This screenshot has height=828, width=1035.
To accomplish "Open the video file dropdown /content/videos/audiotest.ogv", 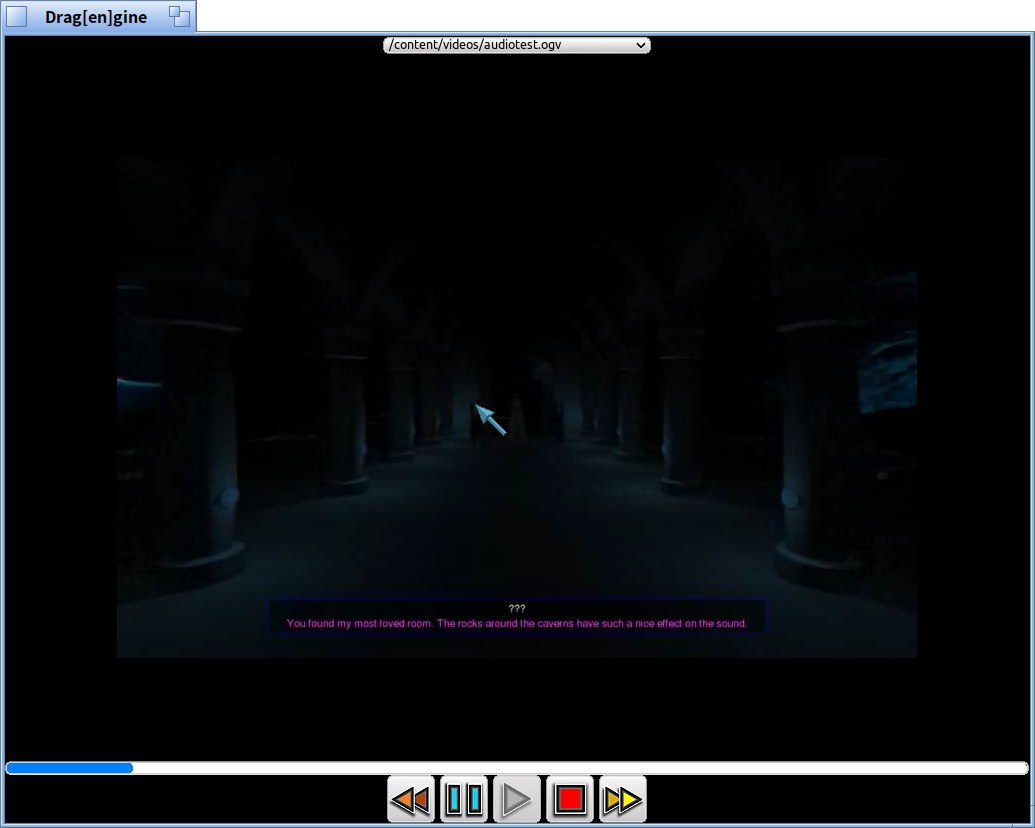I will (x=517, y=45).
